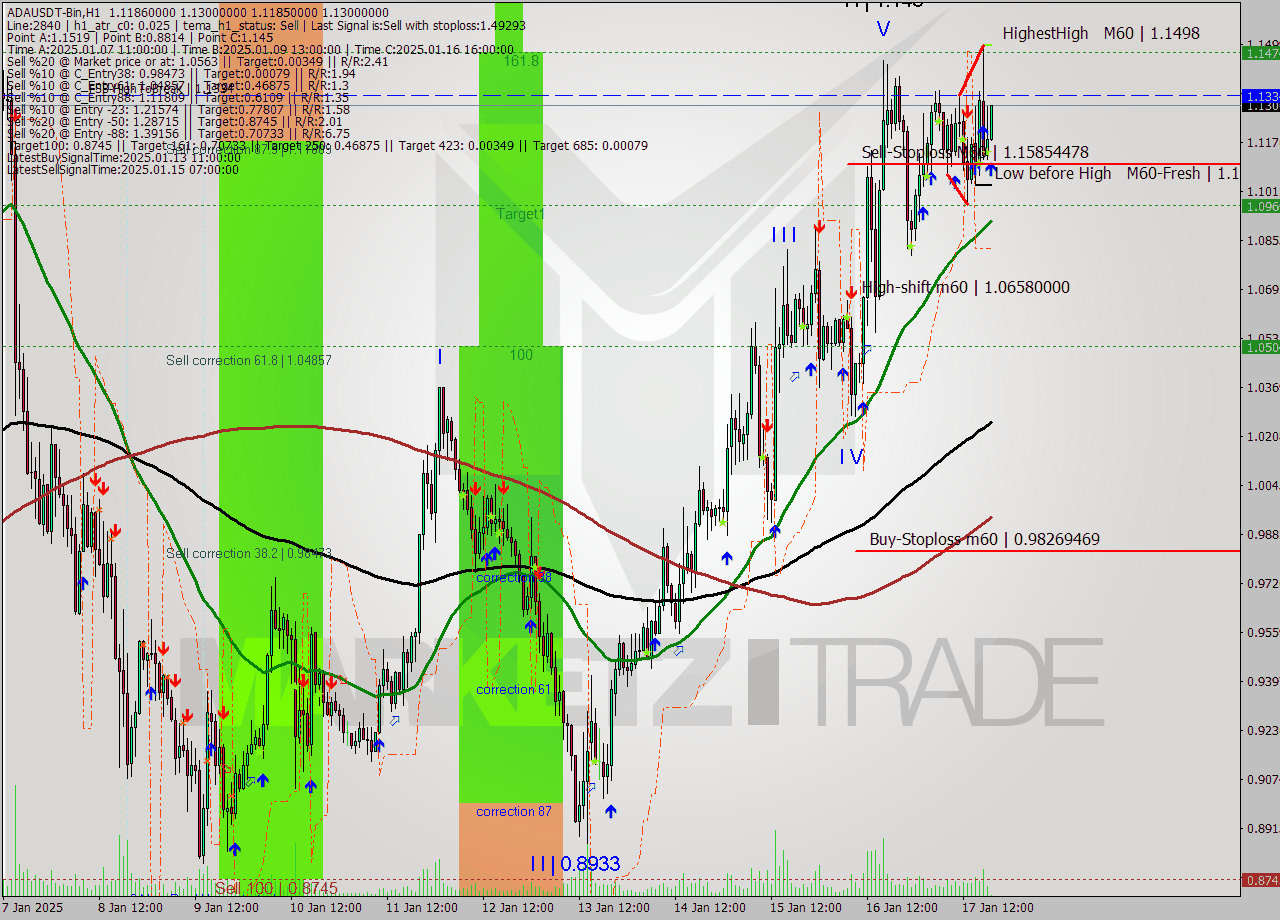Click the green 1.147 price tag
Screen dimensions: 1280x920
pyautogui.click(x=1260, y=52)
